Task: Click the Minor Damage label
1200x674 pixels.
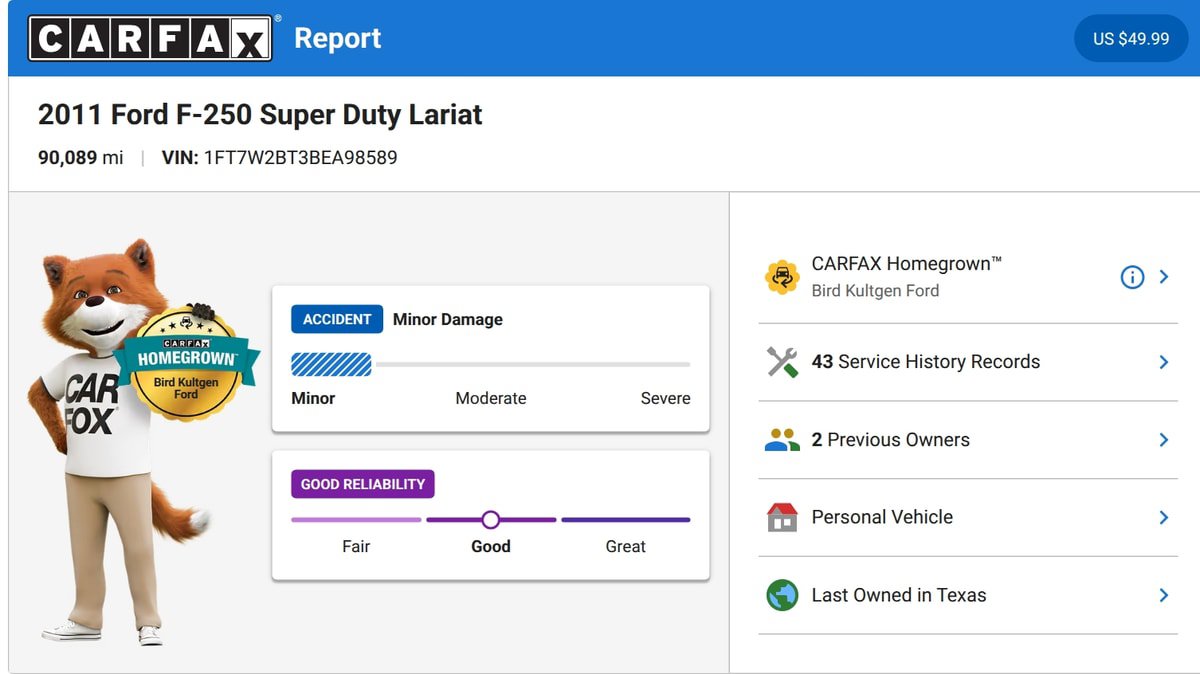Action: (448, 319)
